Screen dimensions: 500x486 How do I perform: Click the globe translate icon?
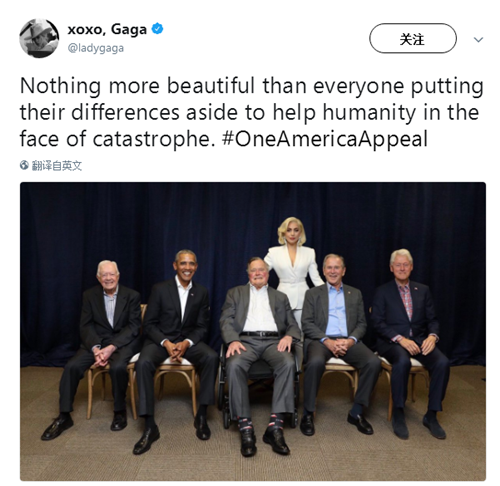(24, 165)
